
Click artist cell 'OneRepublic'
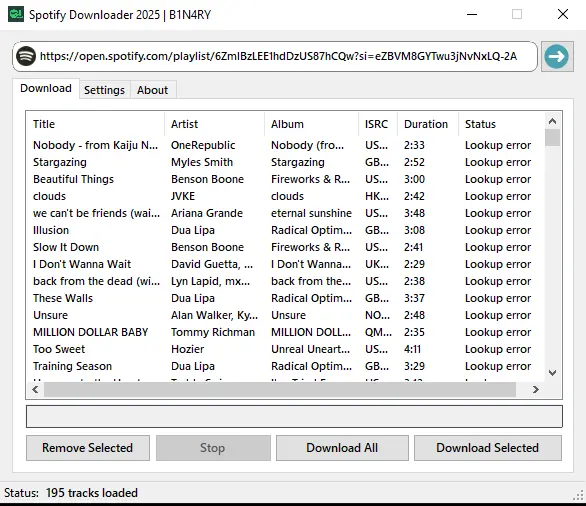click(x=203, y=145)
